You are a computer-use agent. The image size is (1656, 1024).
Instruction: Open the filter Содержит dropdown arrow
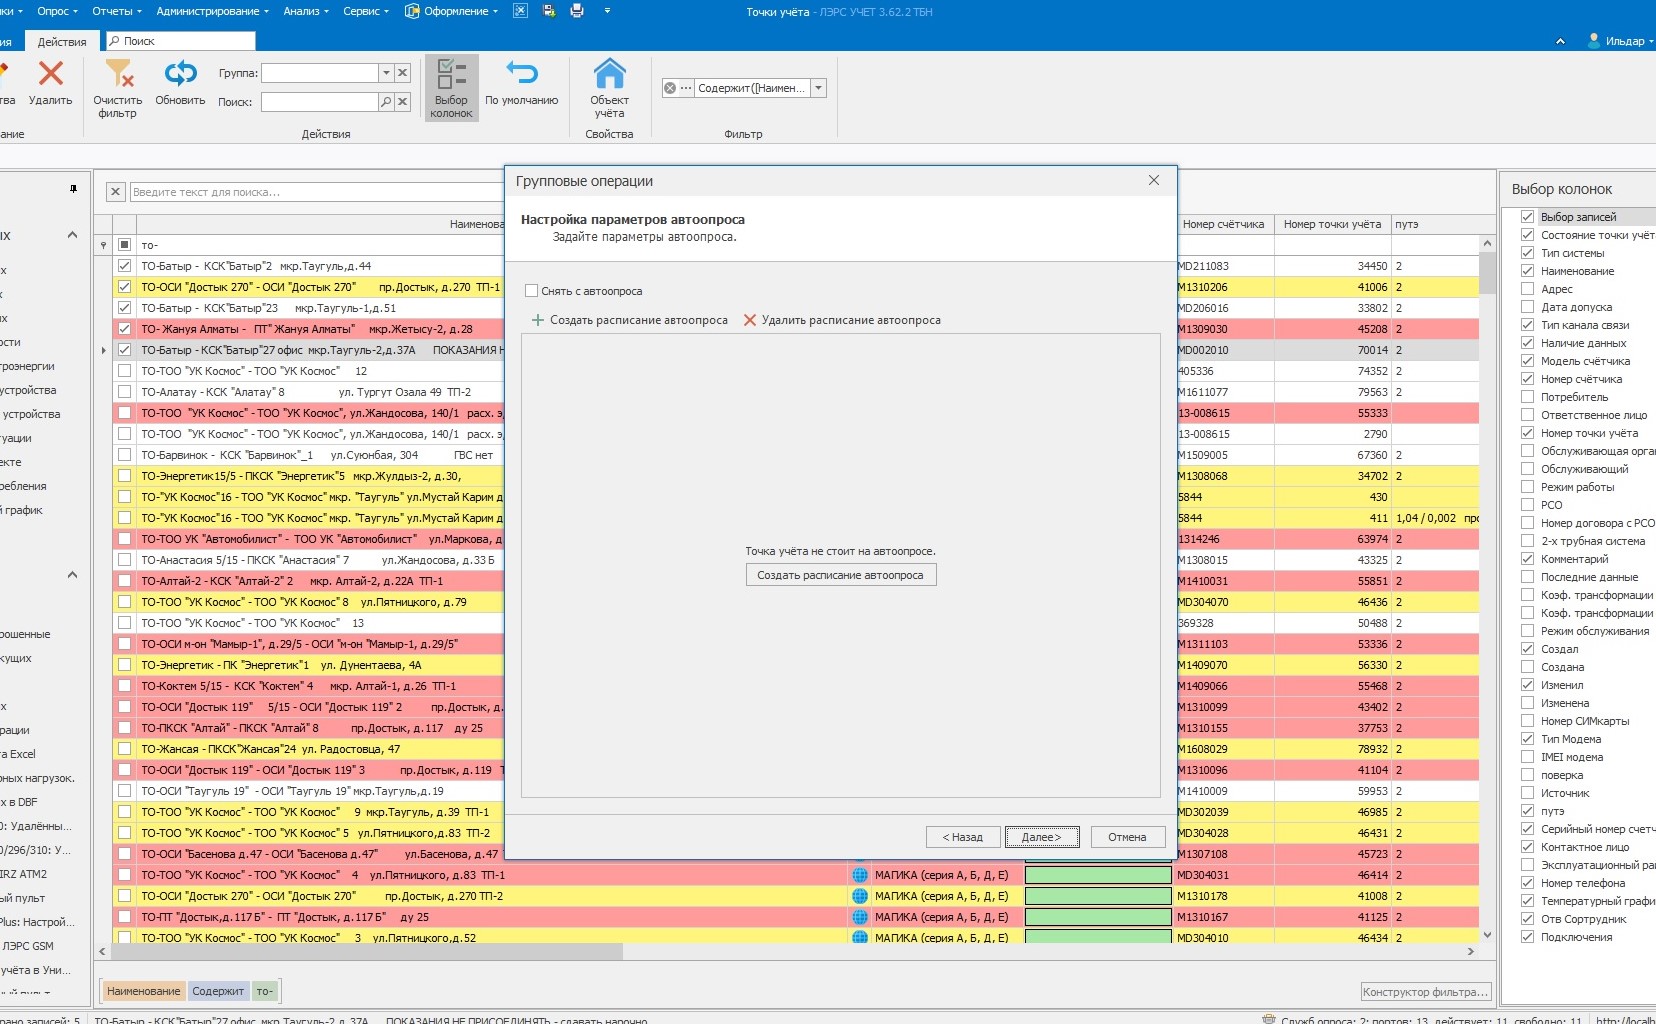pos(819,88)
